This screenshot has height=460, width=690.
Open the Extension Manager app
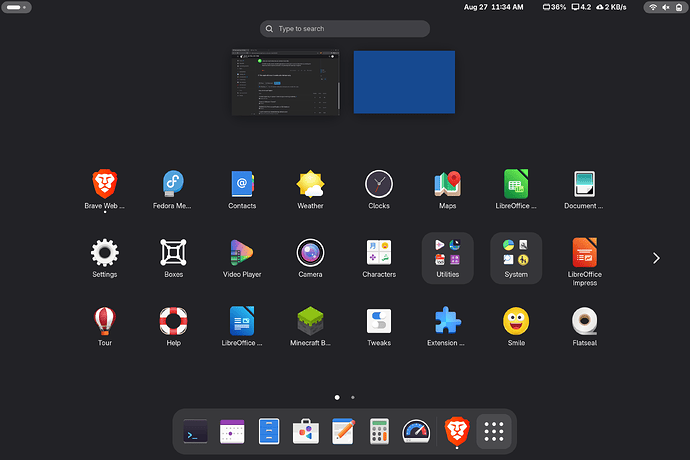[x=448, y=327]
